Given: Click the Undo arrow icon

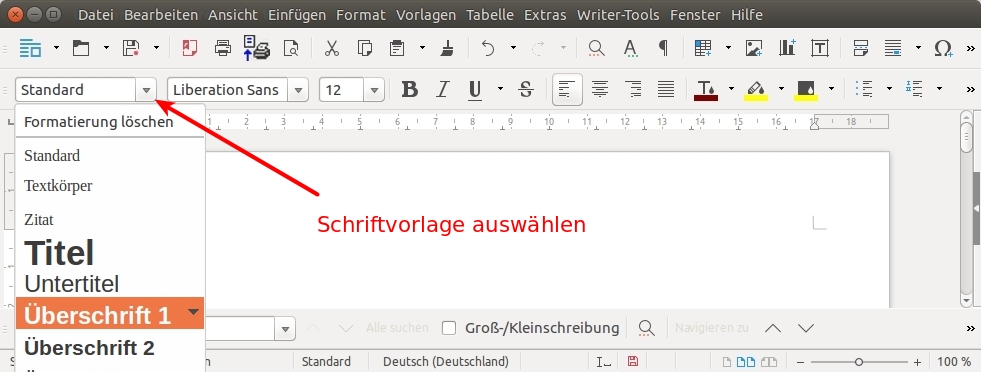Looking at the screenshot, I should point(488,48).
